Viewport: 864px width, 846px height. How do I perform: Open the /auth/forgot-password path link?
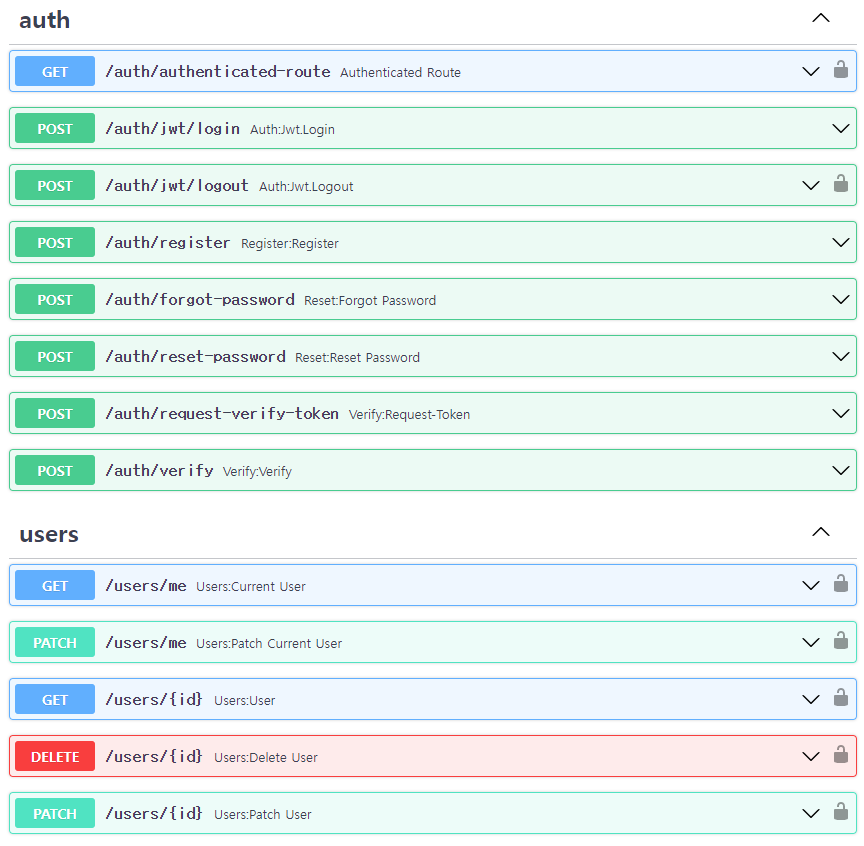[199, 299]
